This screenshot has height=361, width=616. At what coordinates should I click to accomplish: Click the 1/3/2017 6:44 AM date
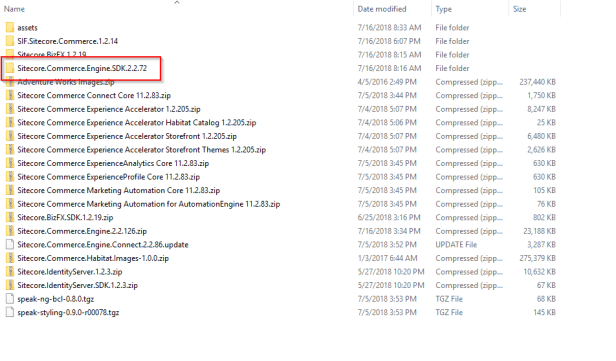click(387, 258)
